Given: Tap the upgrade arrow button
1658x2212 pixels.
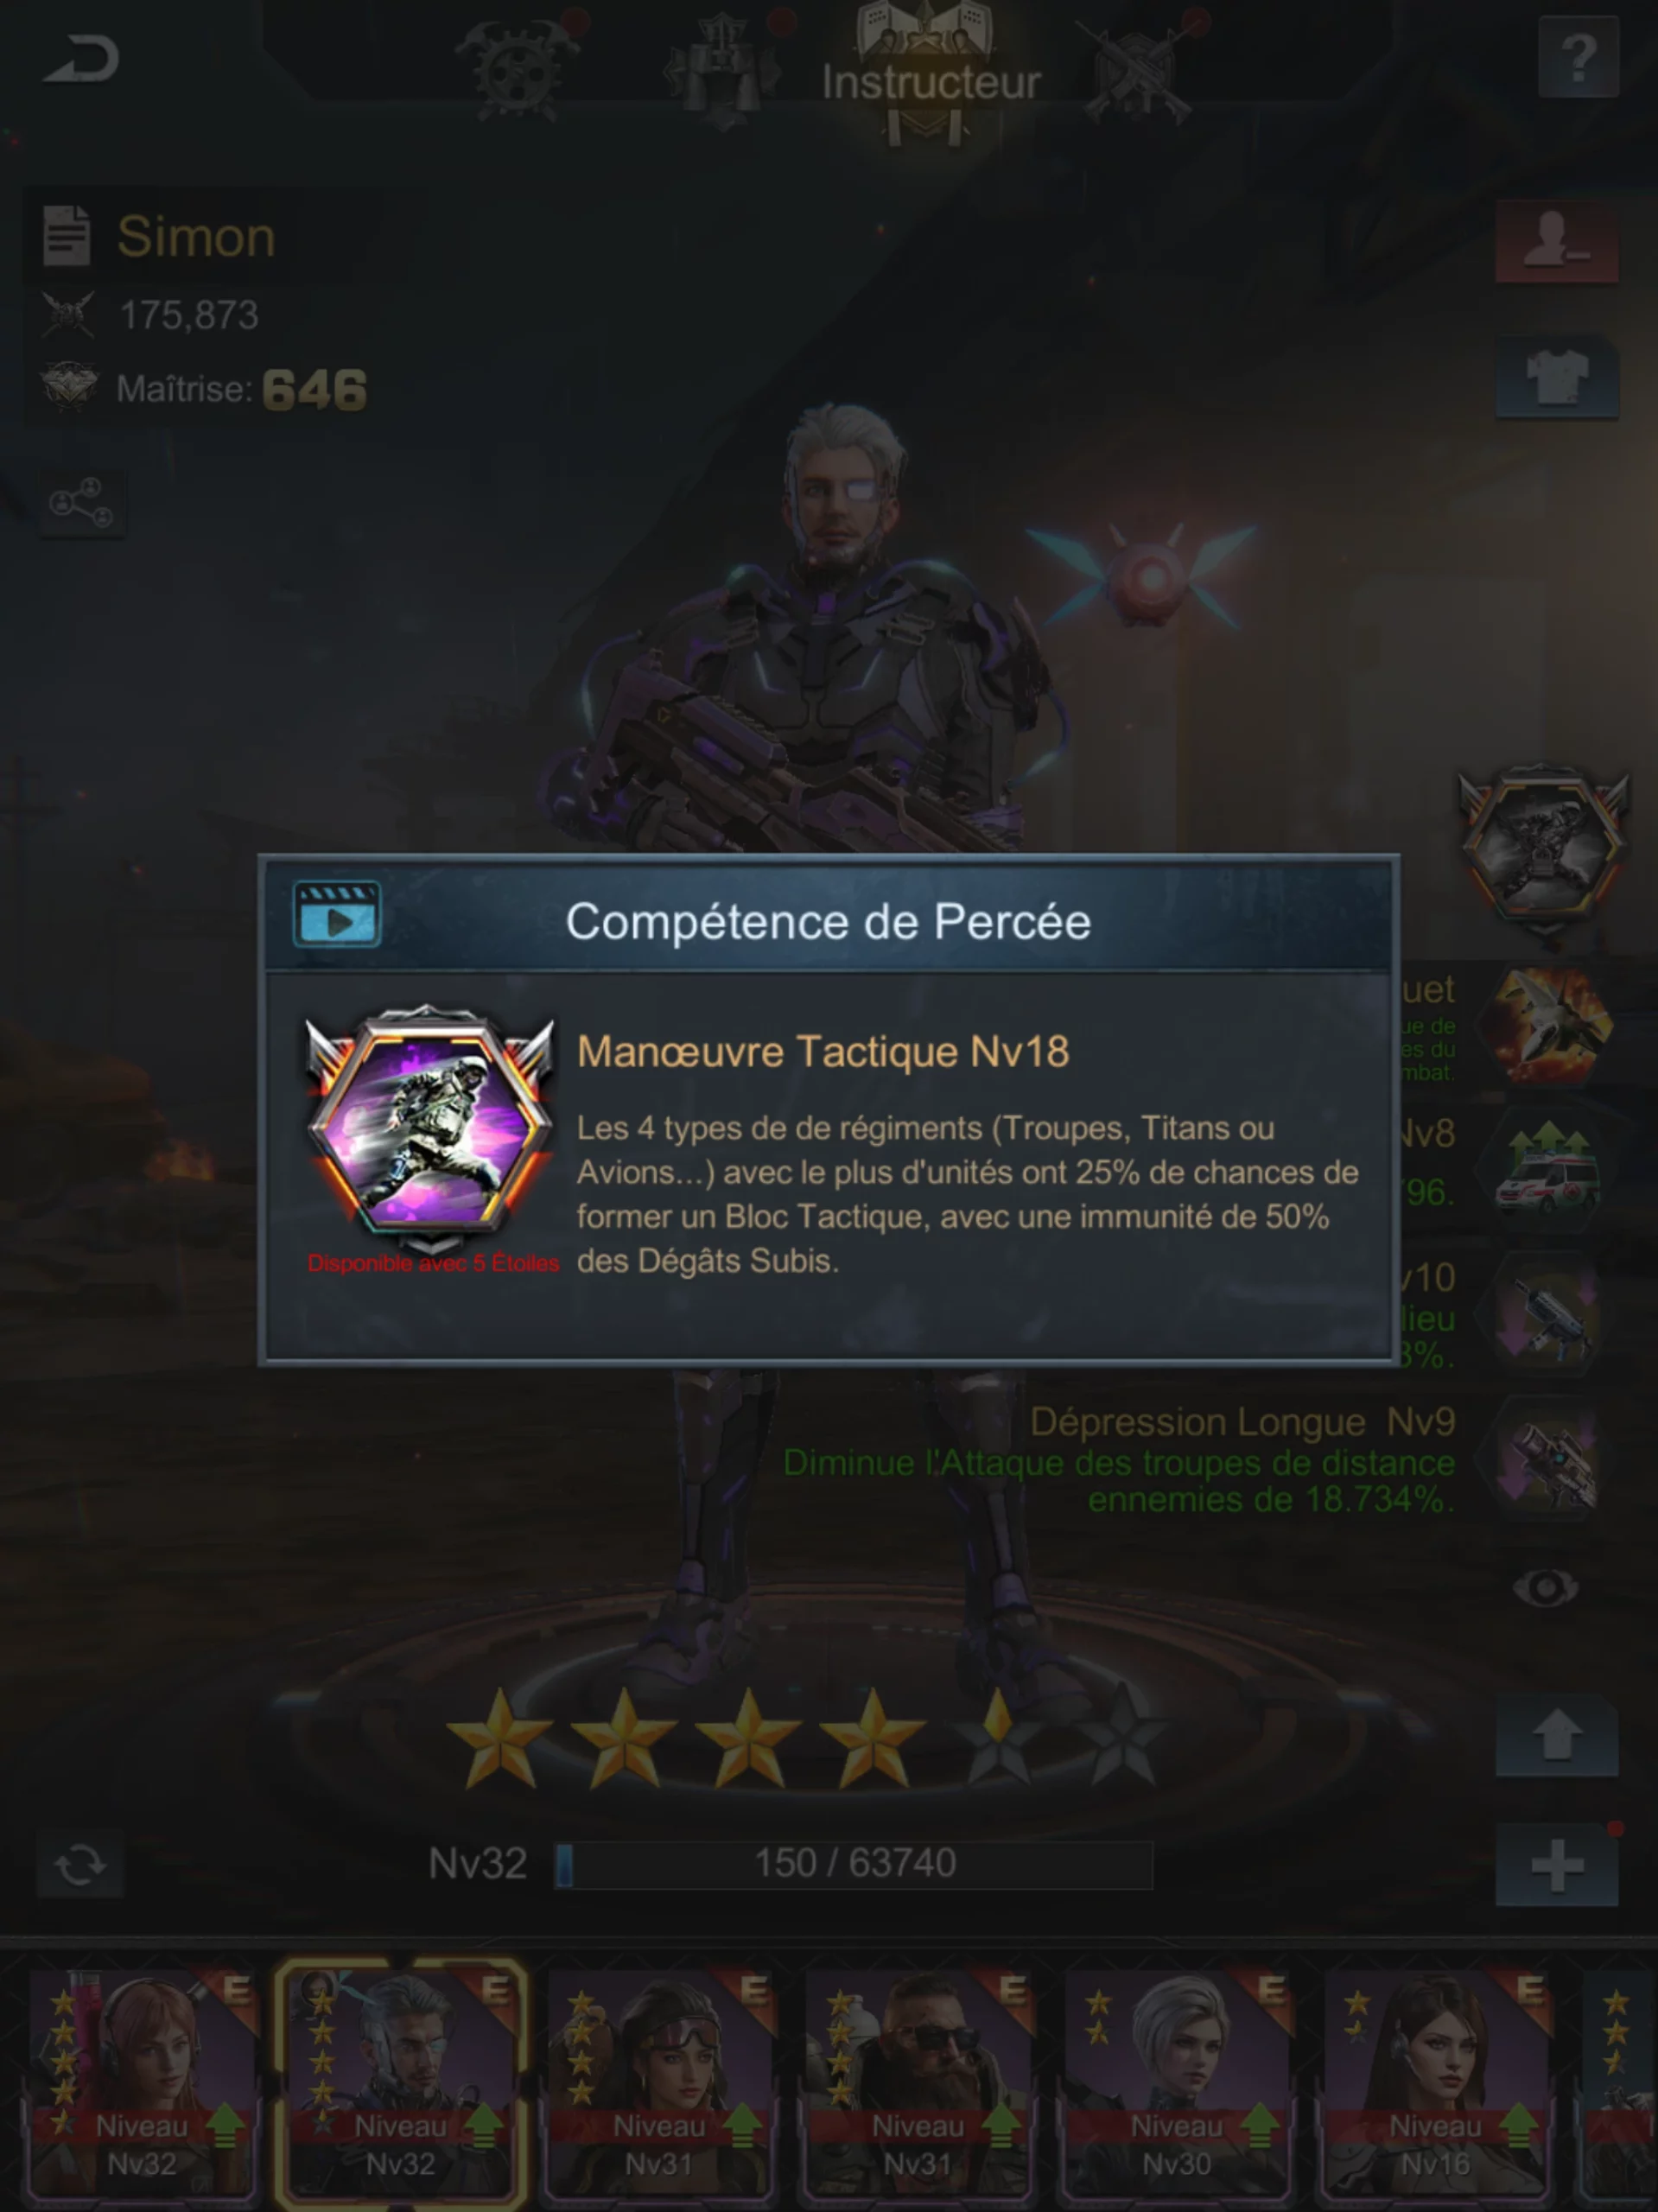Looking at the screenshot, I should 1556,1737.
